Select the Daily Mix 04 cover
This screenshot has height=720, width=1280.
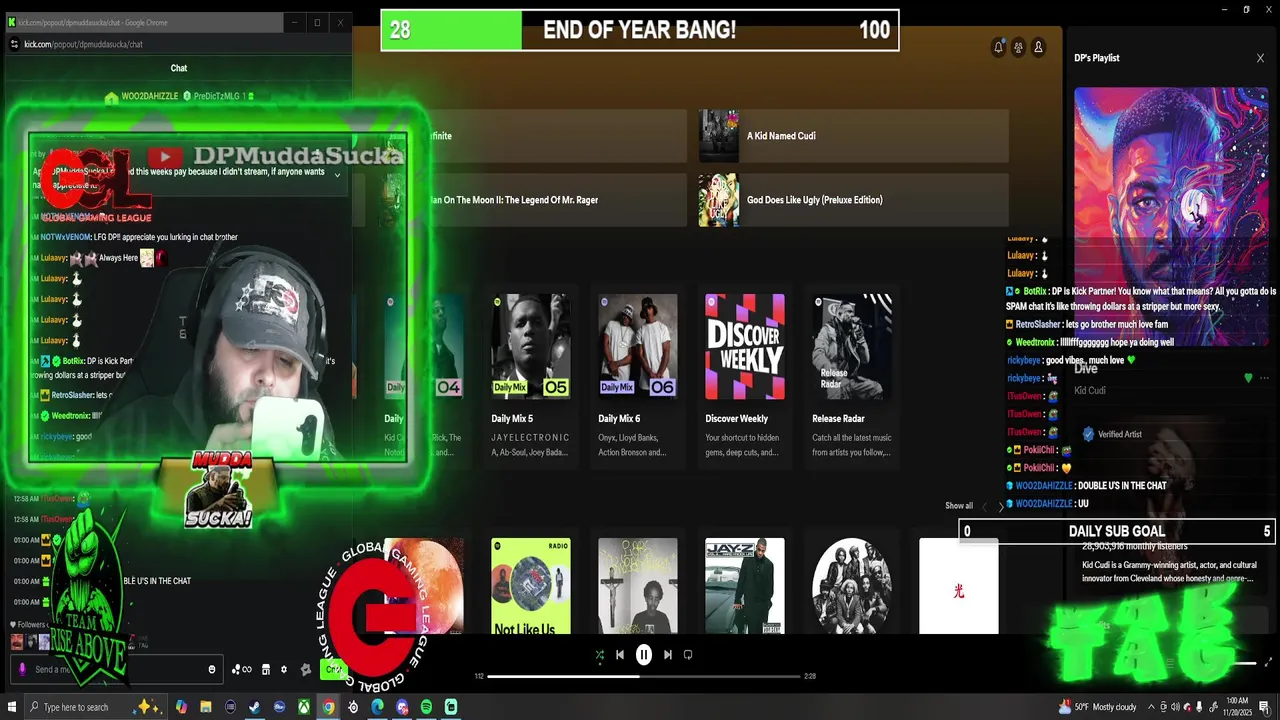coord(424,346)
